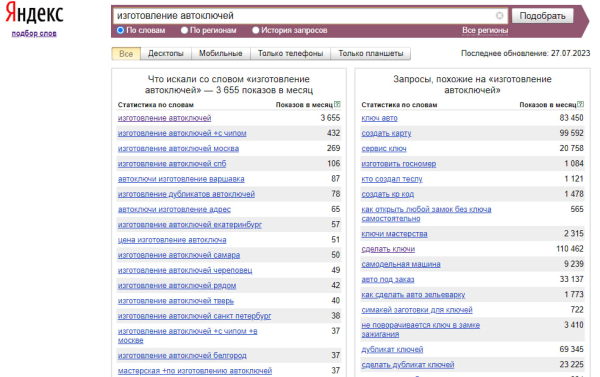The width and height of the screenshot is (600, 377).
Task: Click the help icon beside right Показов в месяц
Action: (x=580, y=104)
